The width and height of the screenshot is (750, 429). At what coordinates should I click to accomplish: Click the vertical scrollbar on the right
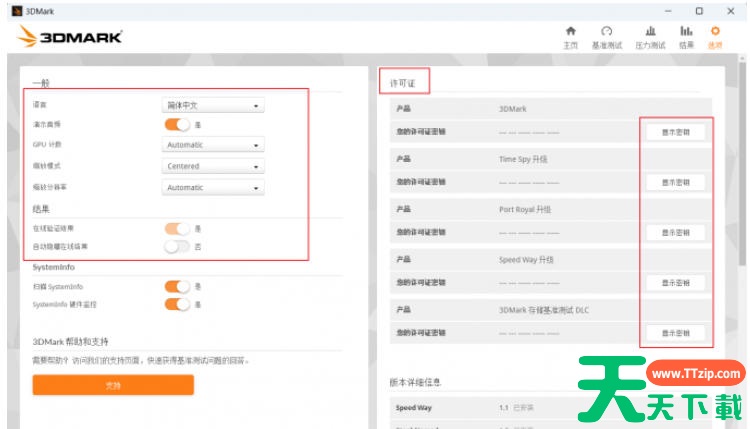(742, 163)
